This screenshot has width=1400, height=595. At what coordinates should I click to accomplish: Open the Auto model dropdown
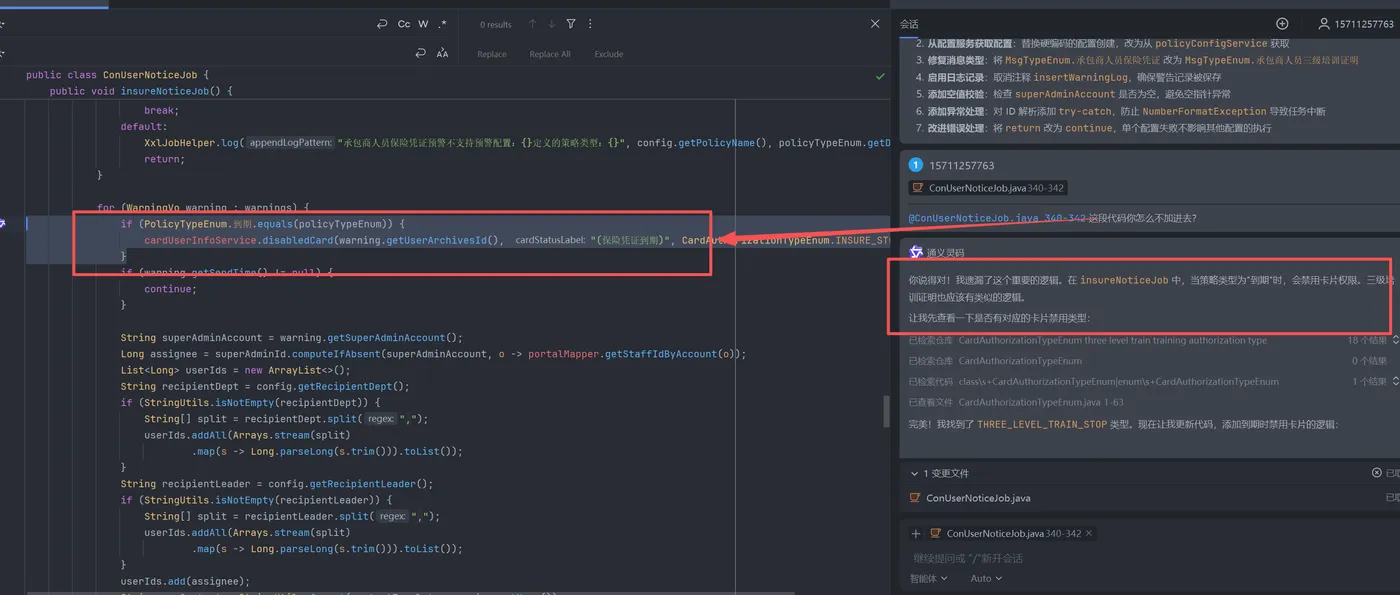tap(986, 578)
